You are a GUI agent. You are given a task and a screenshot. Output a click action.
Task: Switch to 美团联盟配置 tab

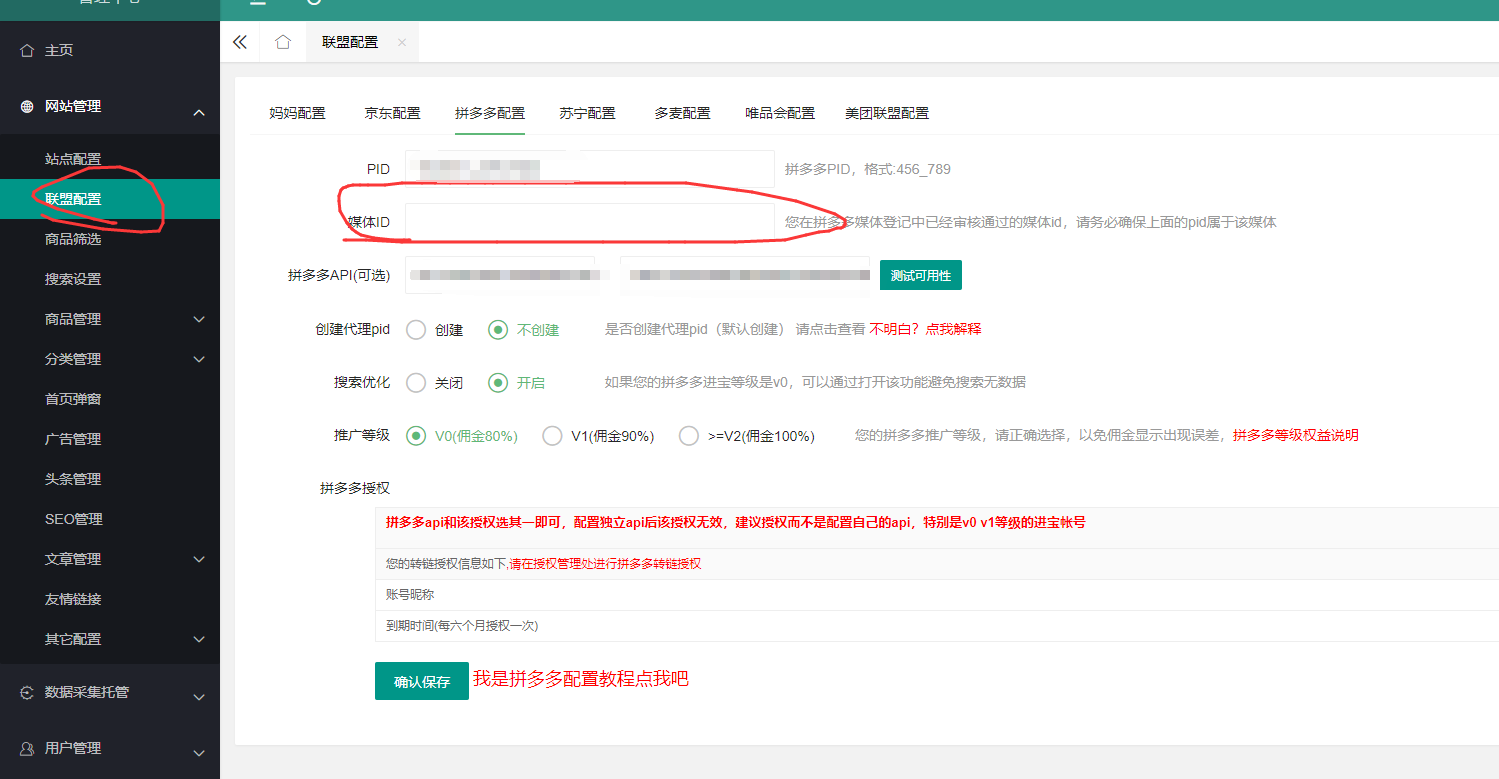tap(887, 113)
